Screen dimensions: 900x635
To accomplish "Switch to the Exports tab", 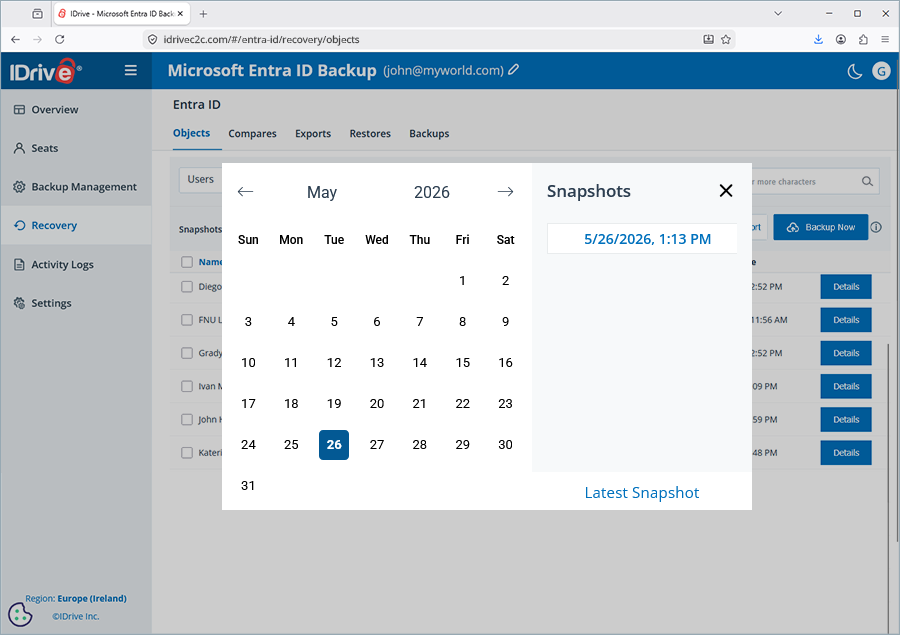I will 313,133.
